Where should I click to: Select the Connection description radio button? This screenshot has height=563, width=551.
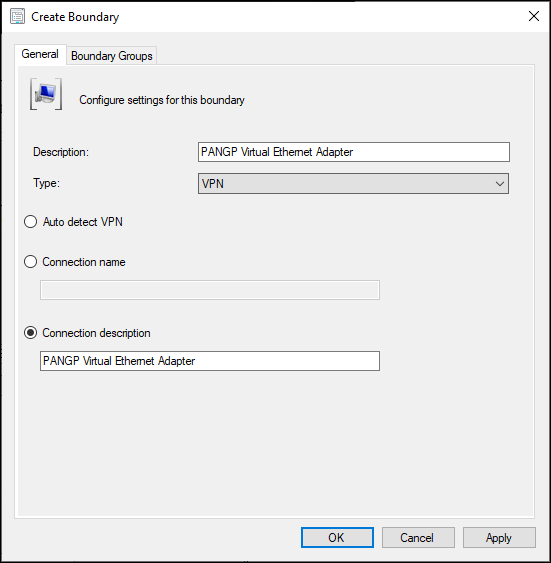31,333
